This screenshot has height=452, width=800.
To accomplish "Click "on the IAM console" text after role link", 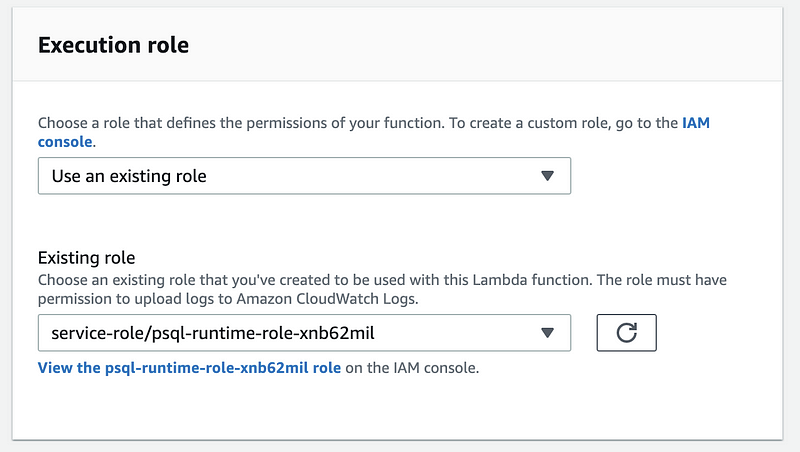I will click(x=412, y=368).
